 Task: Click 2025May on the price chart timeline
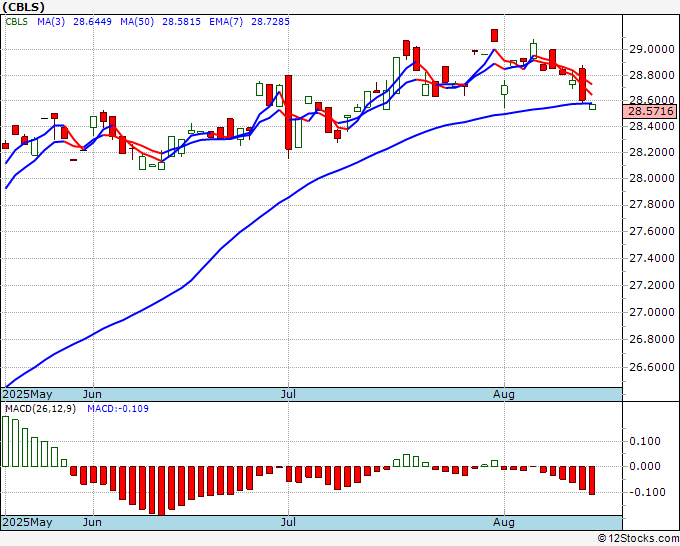[x=28, y=394]
